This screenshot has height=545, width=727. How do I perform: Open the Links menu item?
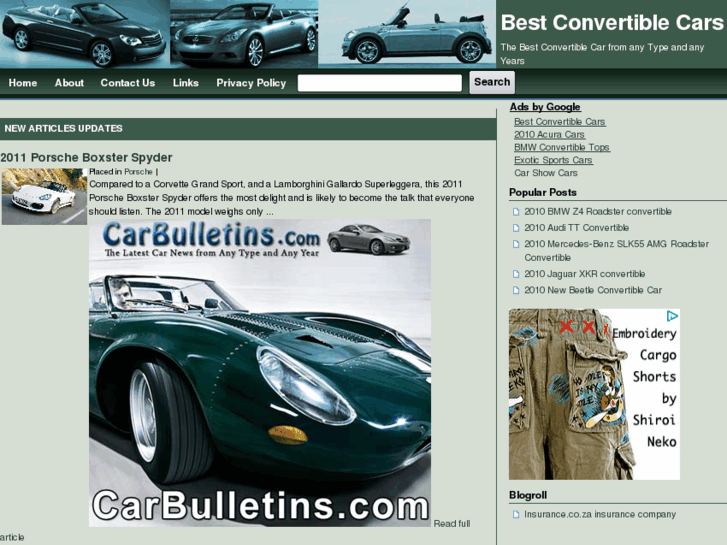tap(185, 83)
